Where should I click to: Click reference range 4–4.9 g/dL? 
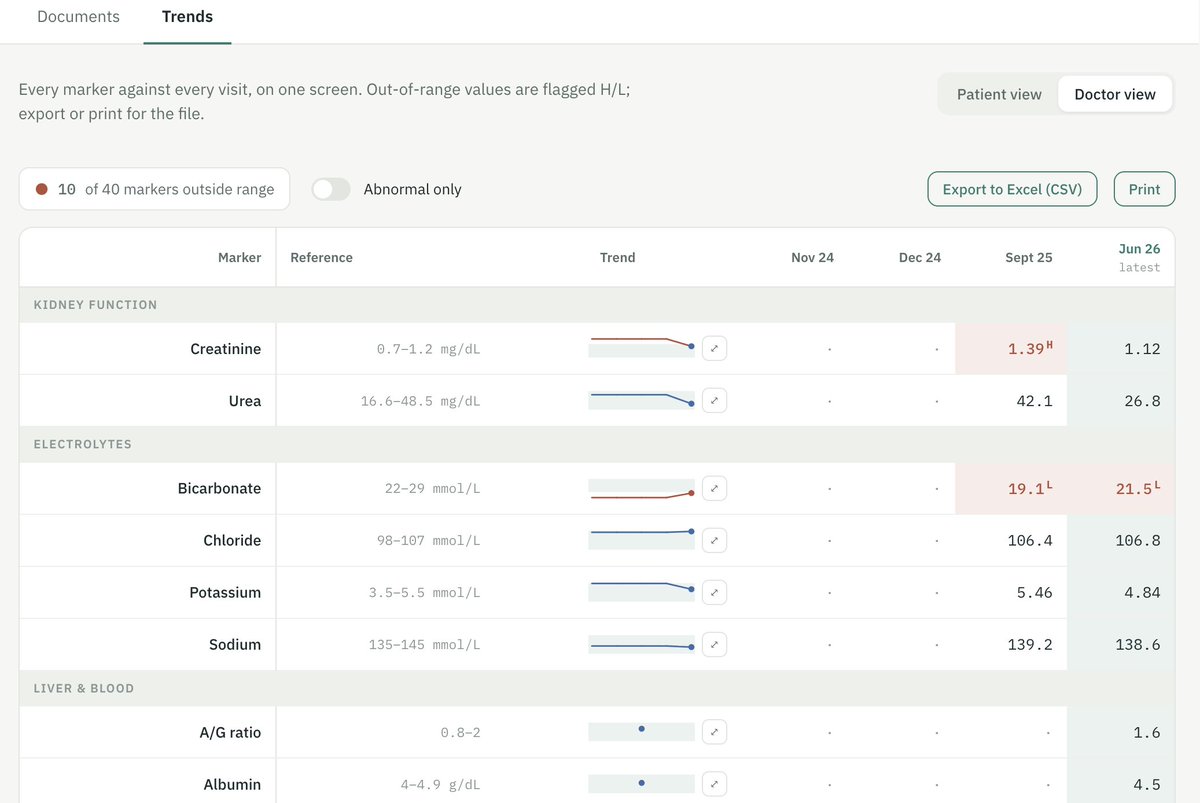[440, 785]
